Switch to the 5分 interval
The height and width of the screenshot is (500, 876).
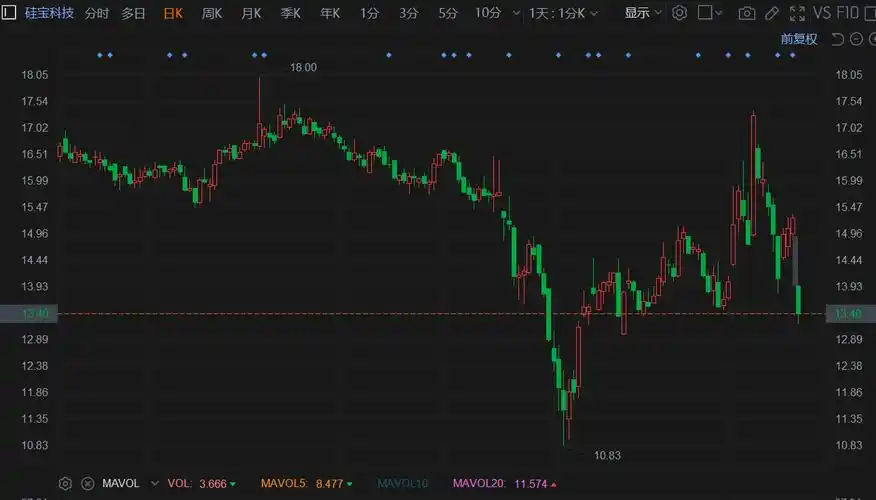[x=447, y=13]
